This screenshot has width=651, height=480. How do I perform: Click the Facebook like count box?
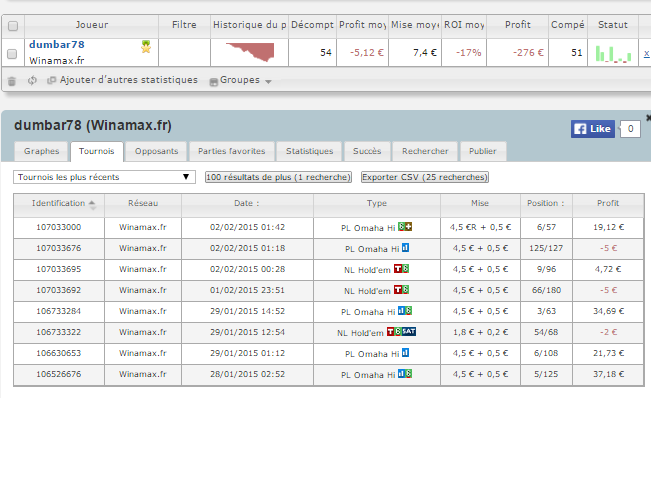pyautogui.click(x=630, y=129)
